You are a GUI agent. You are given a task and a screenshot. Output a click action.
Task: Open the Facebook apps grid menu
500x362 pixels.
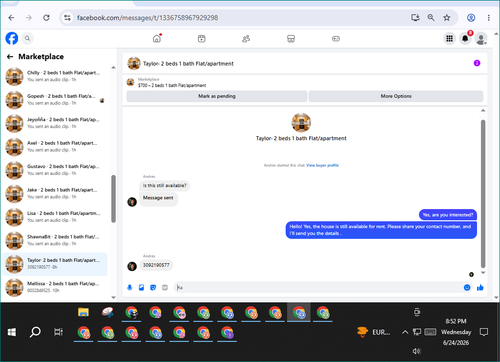tap(450, 39)
